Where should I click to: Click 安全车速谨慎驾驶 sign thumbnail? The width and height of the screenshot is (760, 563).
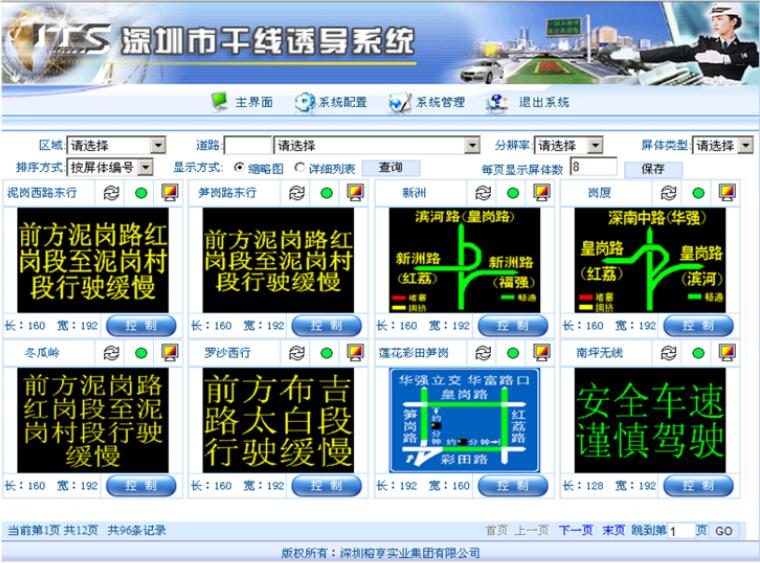[x=650, y=419]
